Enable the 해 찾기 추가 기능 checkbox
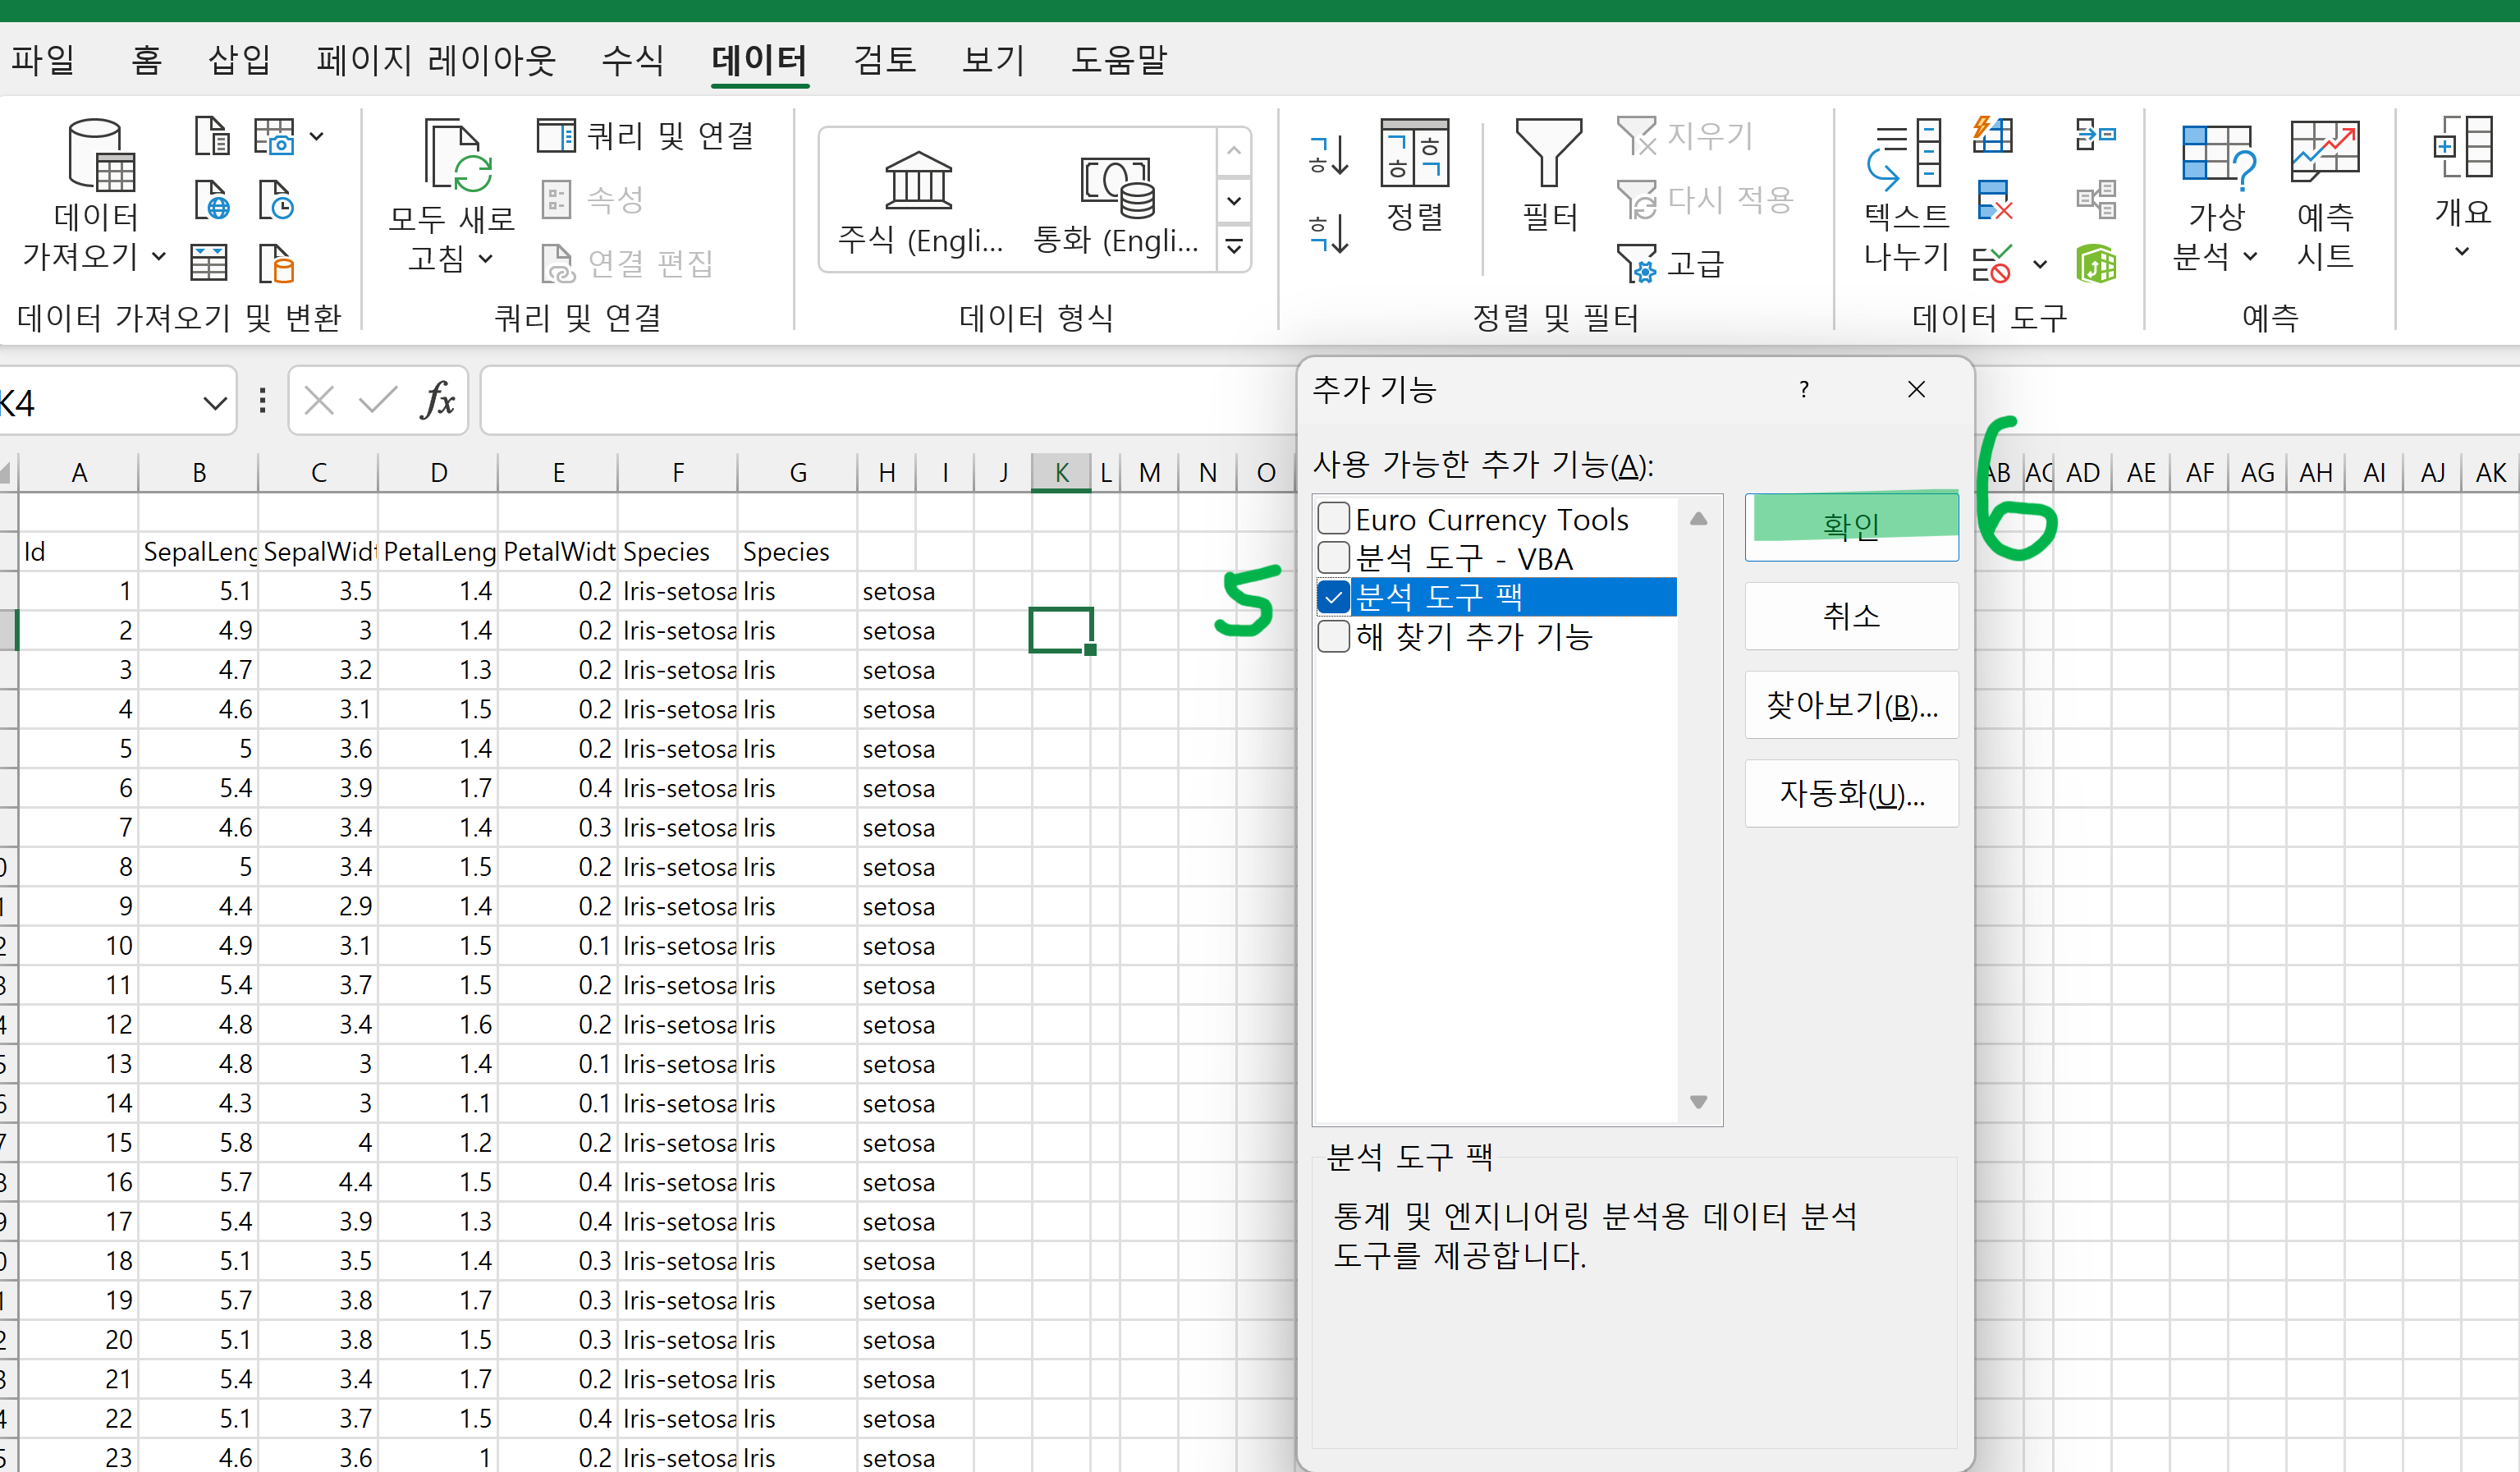Screen dimensions: 2520x1472 tap(1334, 636)
